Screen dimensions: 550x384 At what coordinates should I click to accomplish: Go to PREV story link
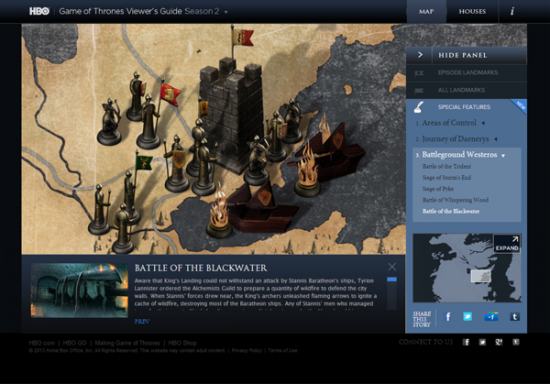[142, 321]
